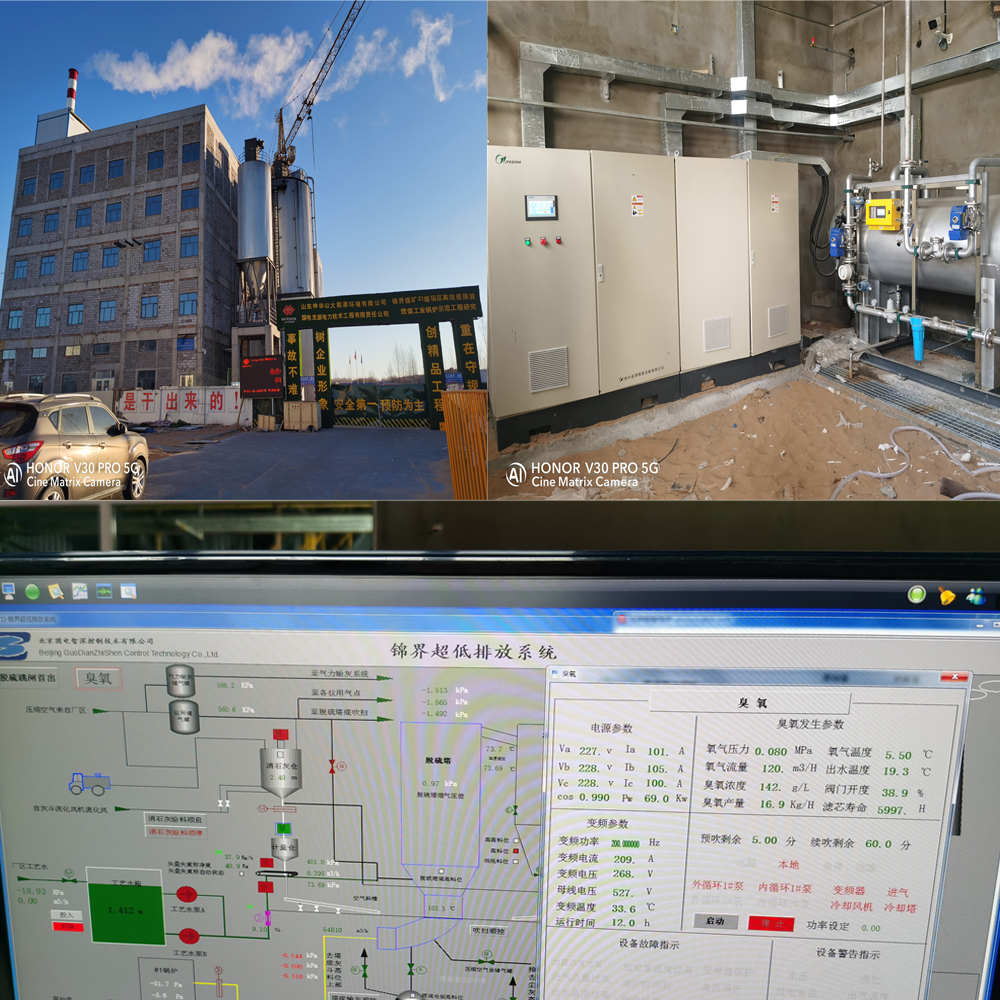Click the 氧气压力 value 0.080
This screenshot has width=1000, height=1000.
click(770, 751)
